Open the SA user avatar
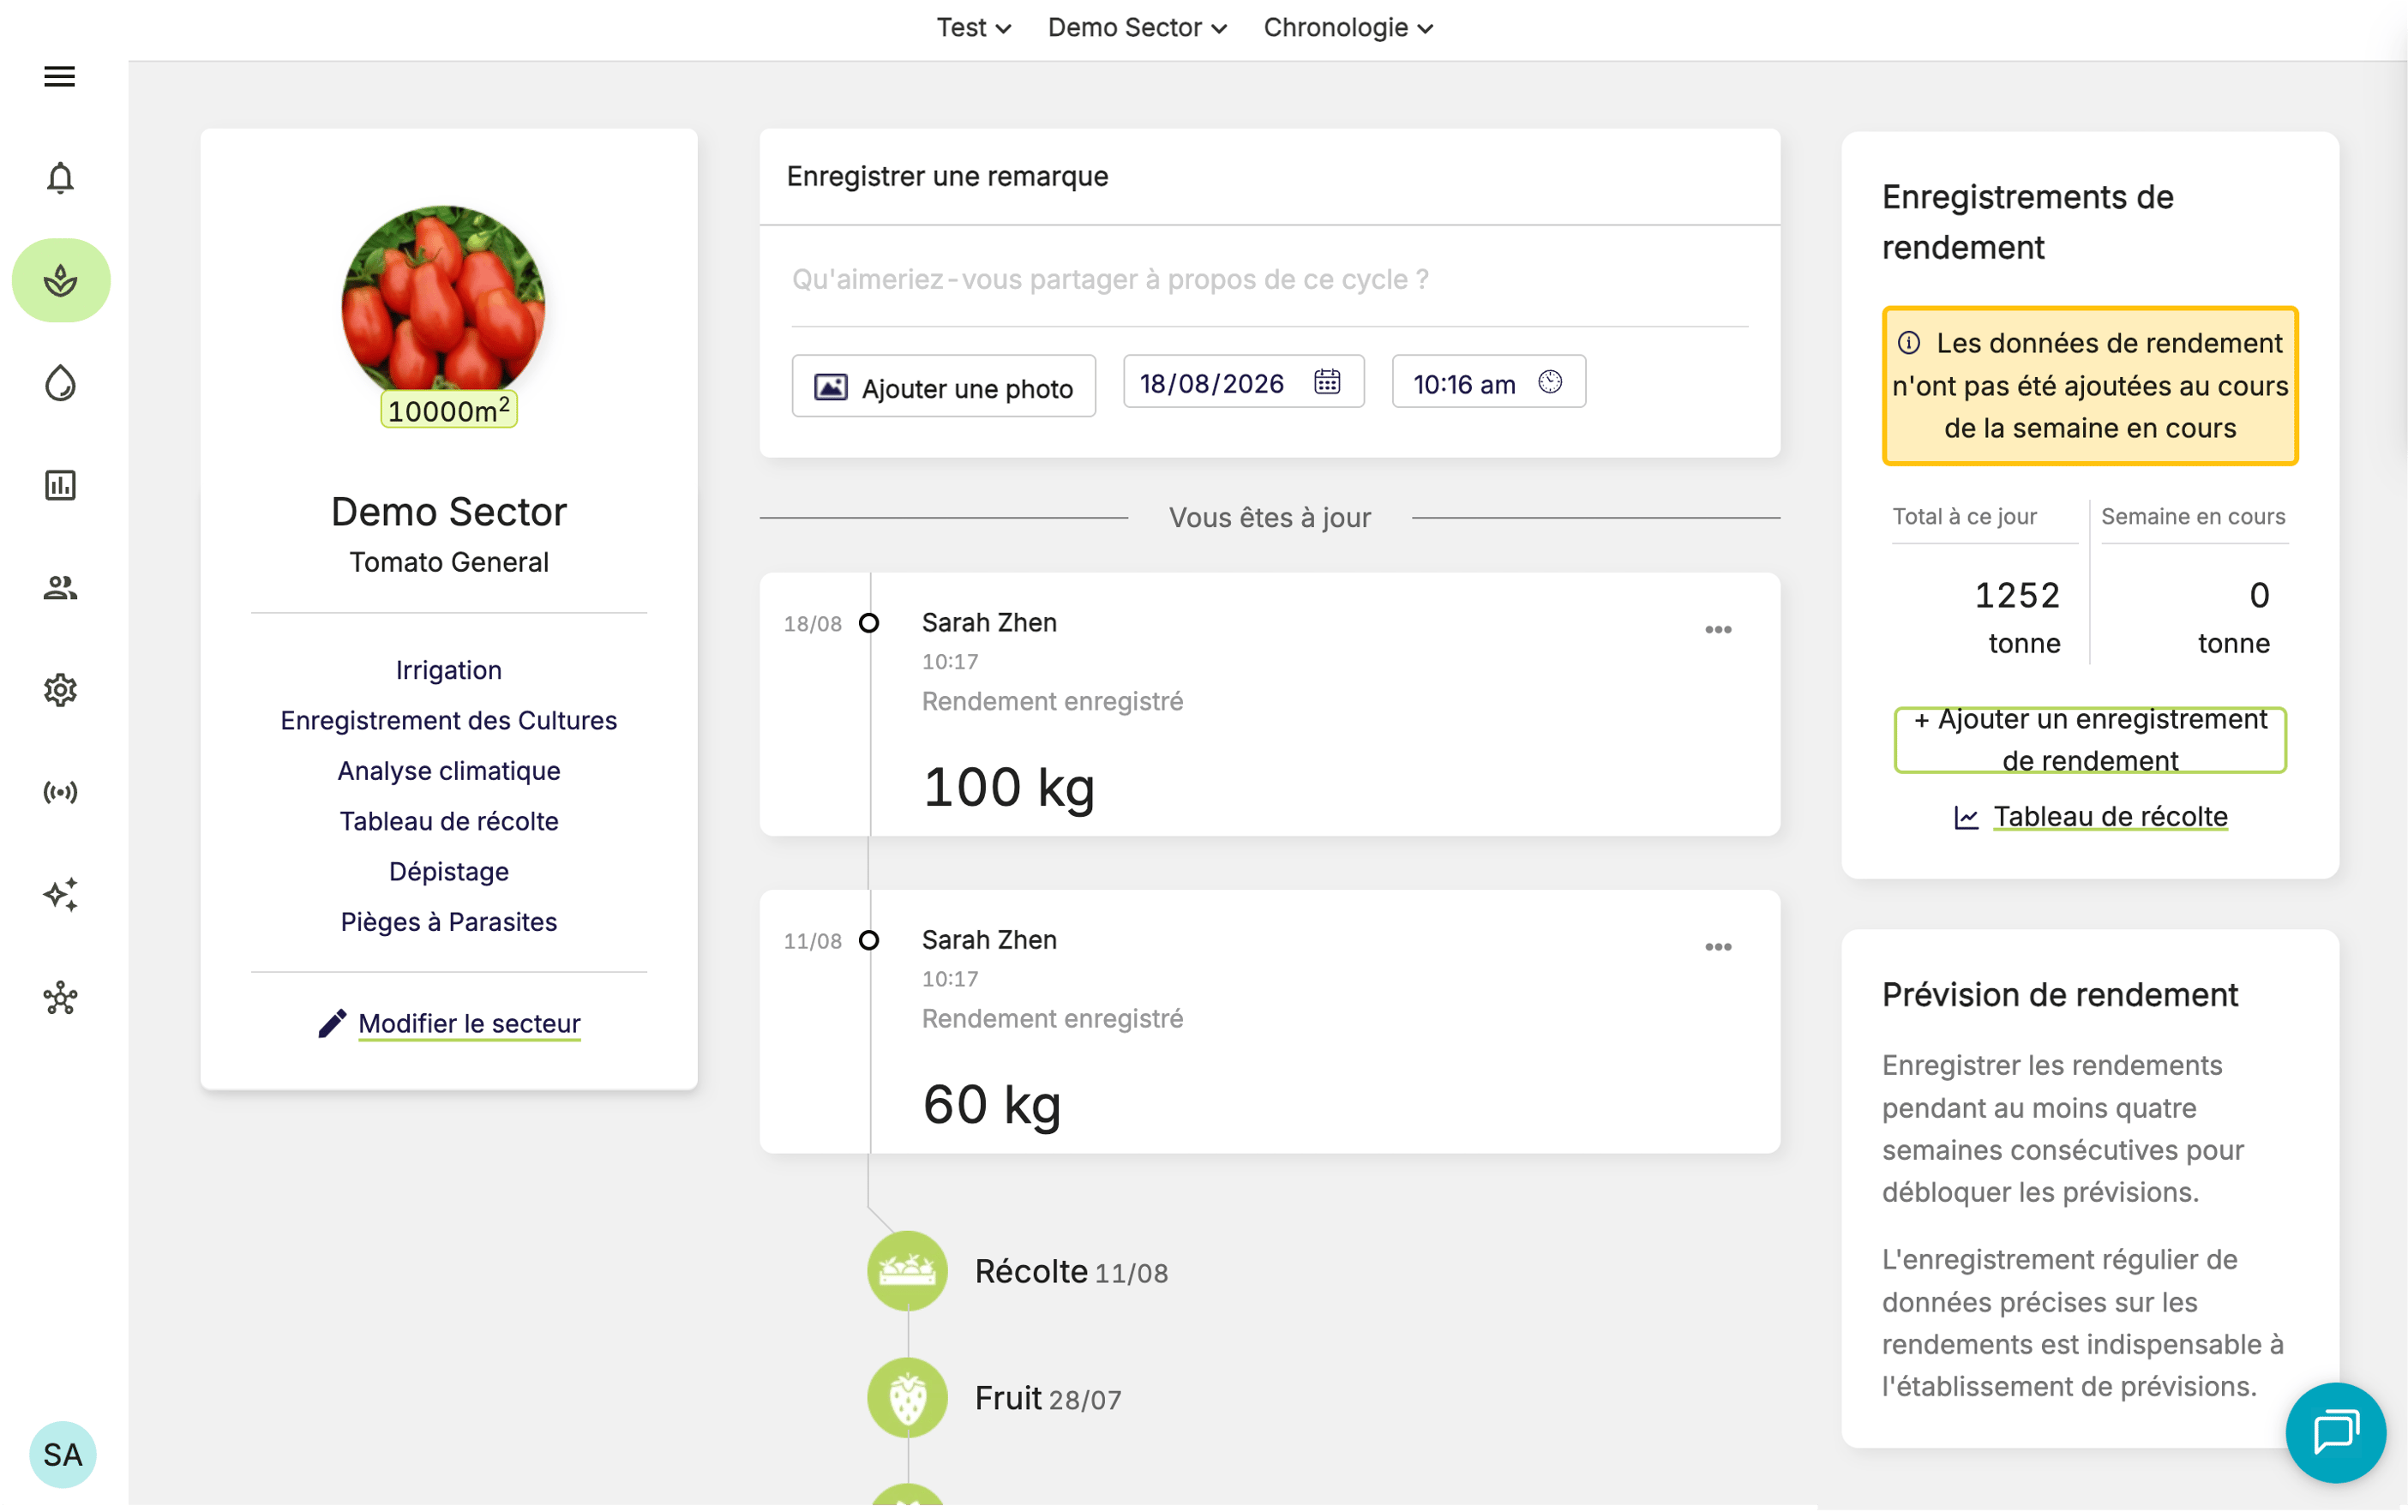This screenshot has width=2408, height=1512. [62, 1455]
